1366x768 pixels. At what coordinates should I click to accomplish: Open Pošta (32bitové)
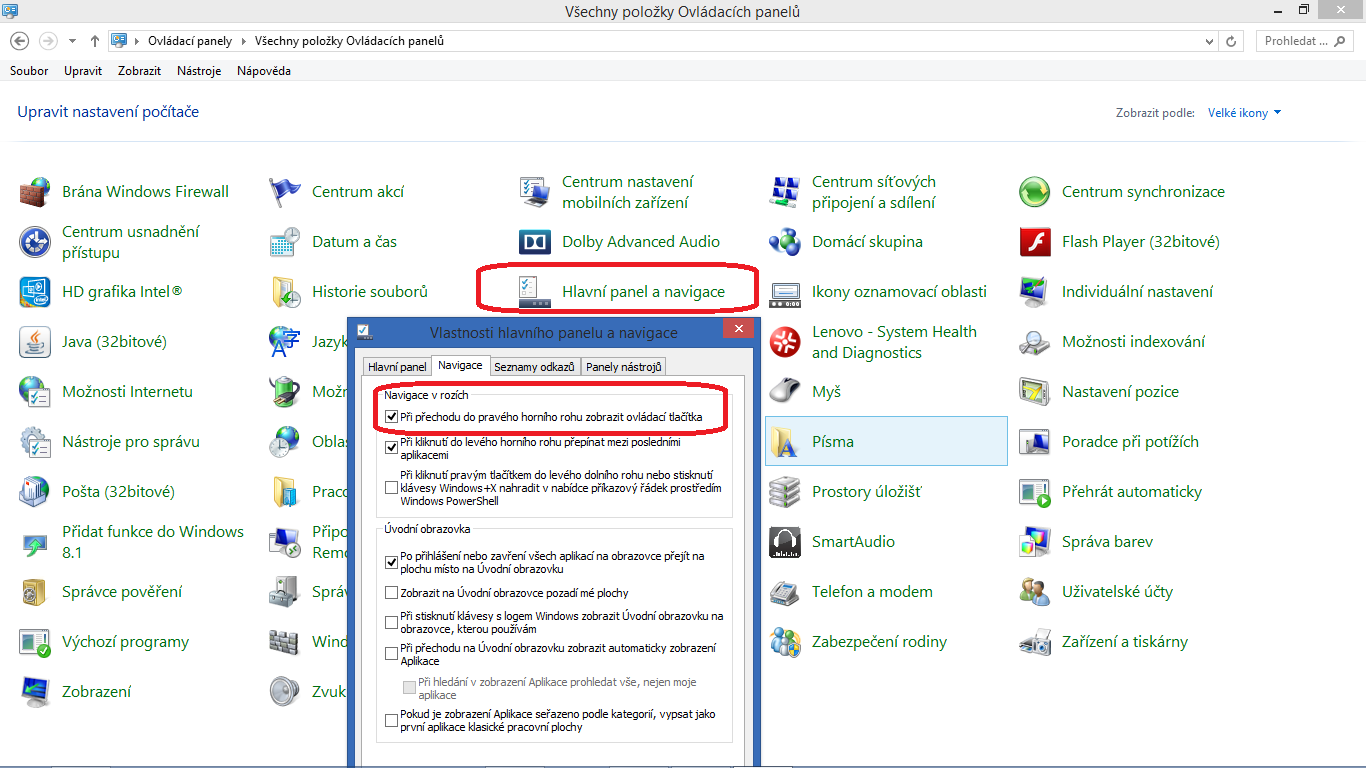pyautogui.click(x=97, y=492)
